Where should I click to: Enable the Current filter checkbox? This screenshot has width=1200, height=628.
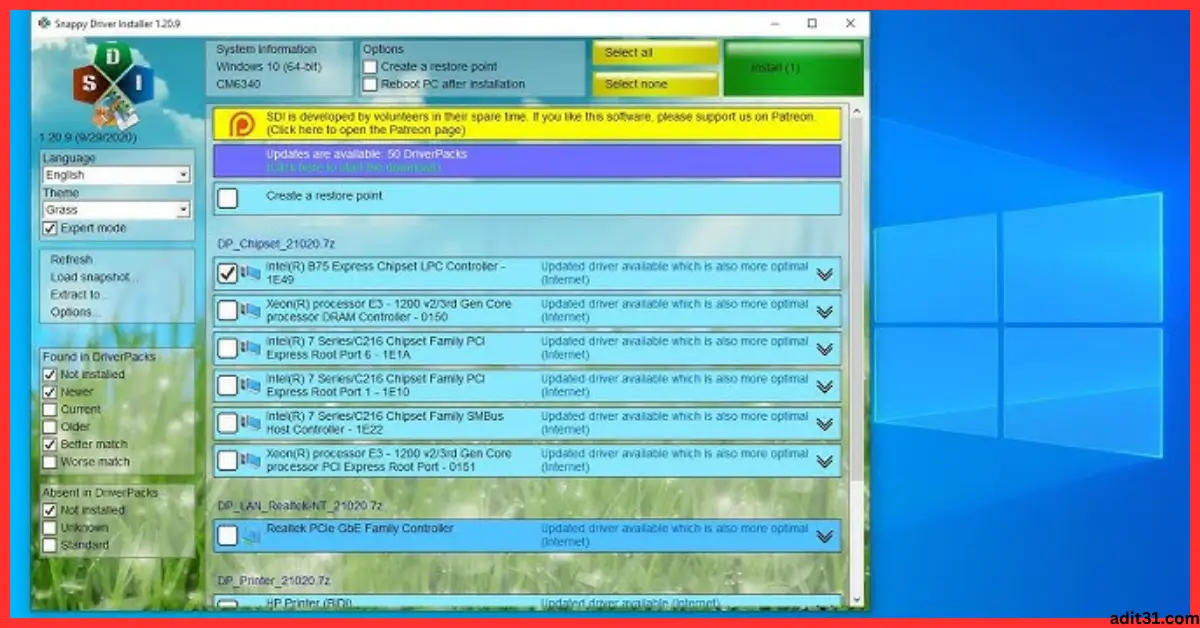coord(50,409)
